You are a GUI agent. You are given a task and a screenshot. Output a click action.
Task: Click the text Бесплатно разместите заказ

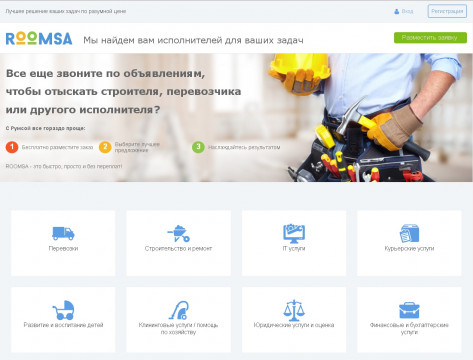(x=57, y=147)
